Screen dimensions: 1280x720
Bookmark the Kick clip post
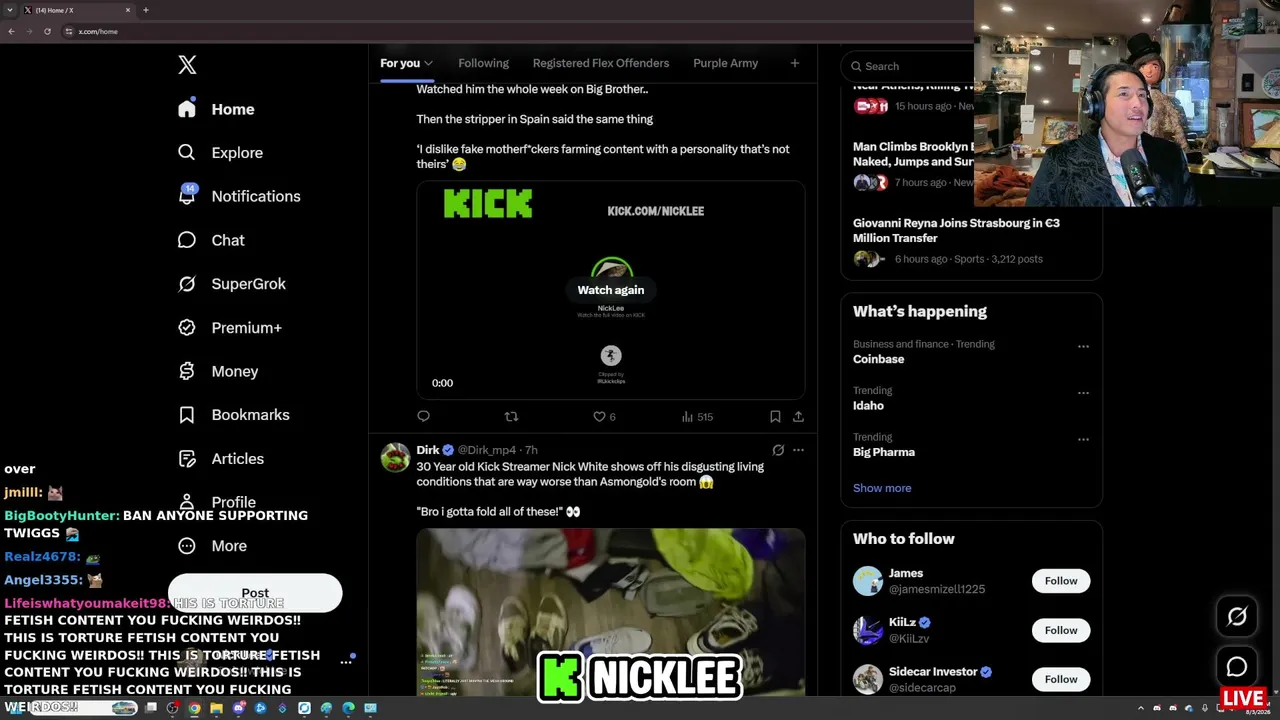click(x=775, y=416)
